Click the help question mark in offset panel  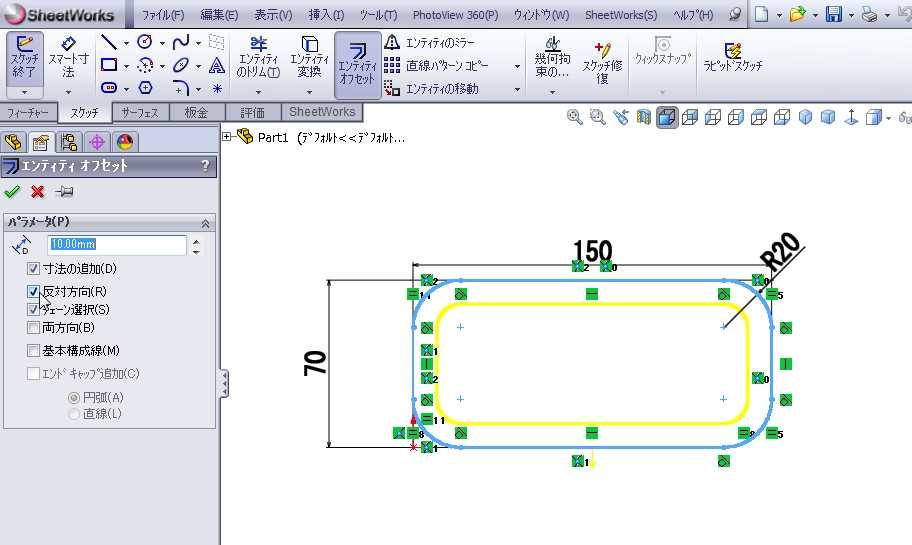205,166
